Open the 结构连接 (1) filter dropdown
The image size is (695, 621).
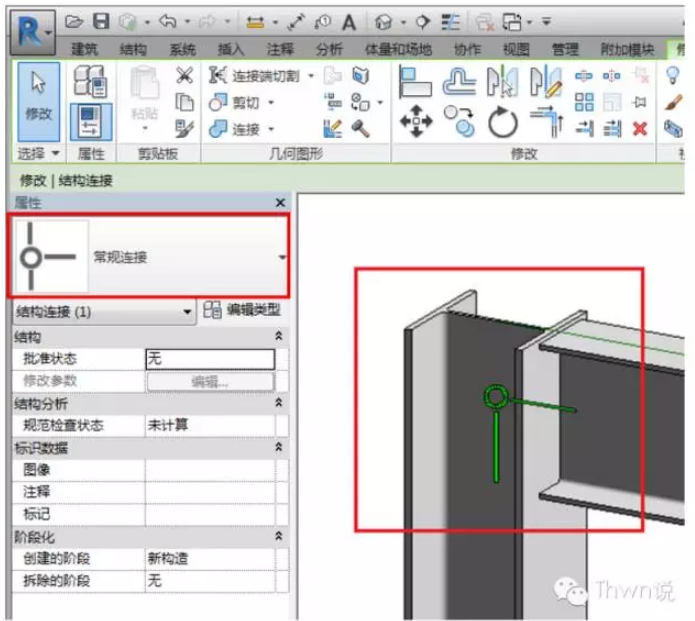187,312
